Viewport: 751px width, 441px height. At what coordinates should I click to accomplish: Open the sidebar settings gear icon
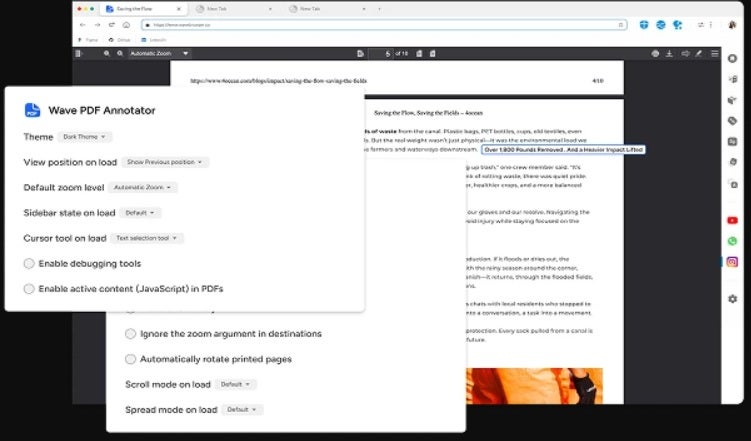pos(732,299)
